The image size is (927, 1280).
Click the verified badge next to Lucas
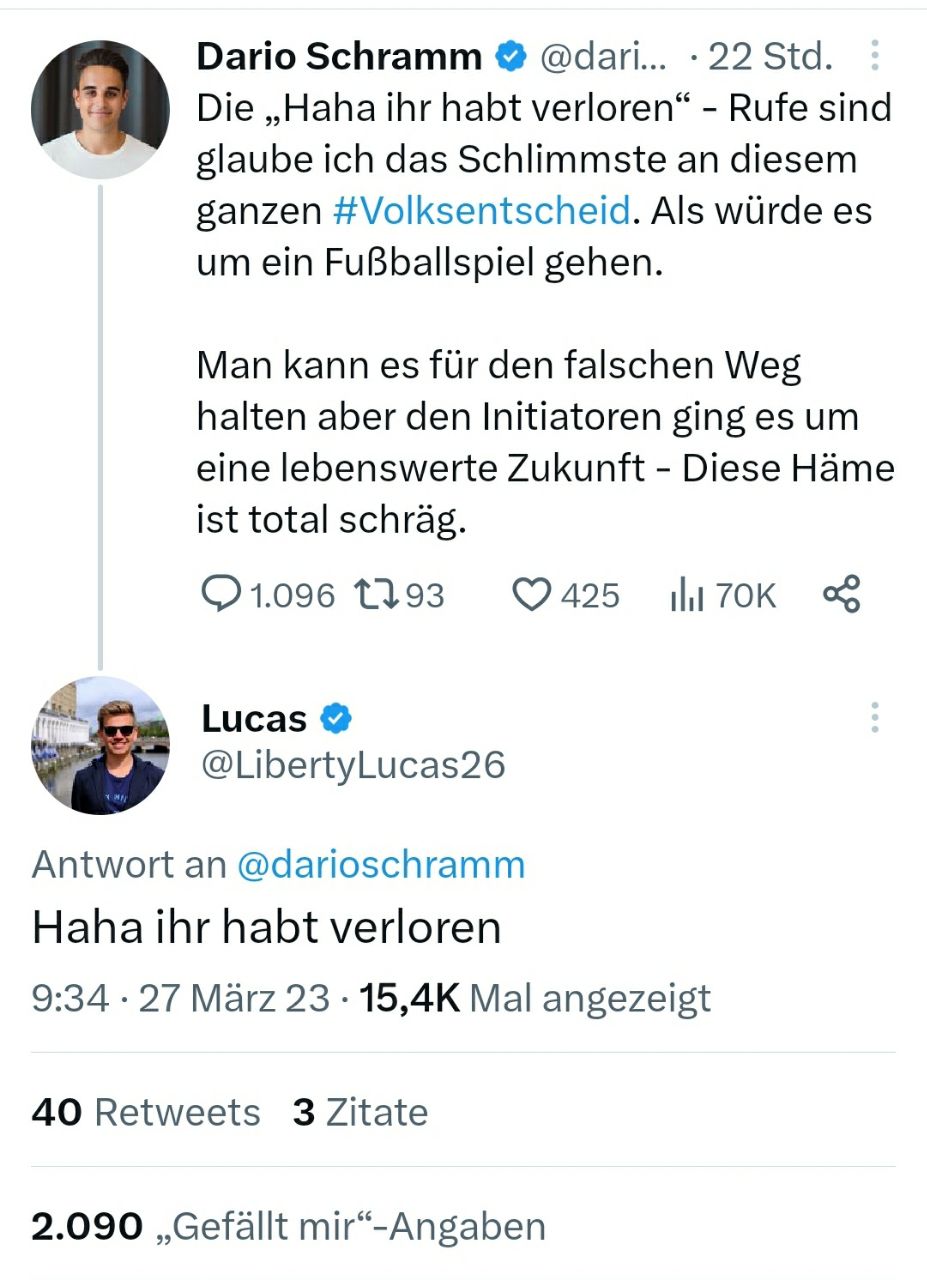click(335, 718)
